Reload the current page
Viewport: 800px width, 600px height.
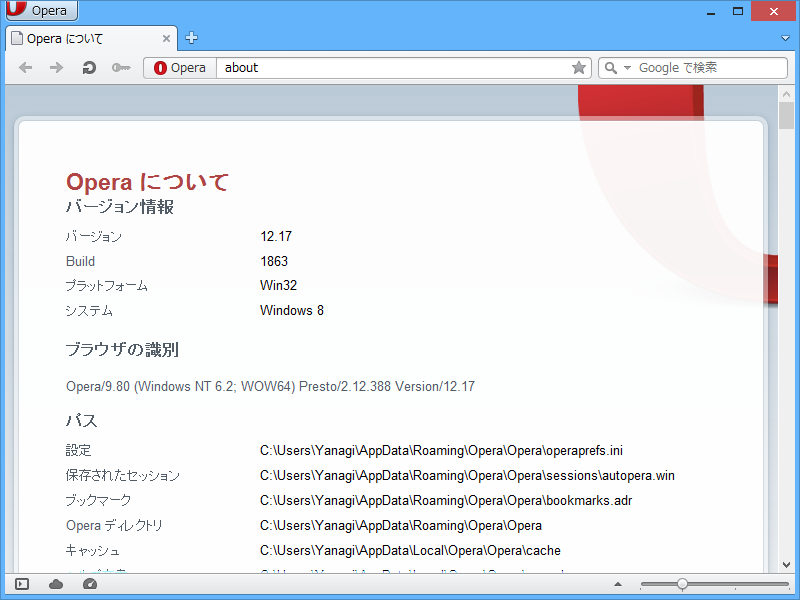coord(88,67)
